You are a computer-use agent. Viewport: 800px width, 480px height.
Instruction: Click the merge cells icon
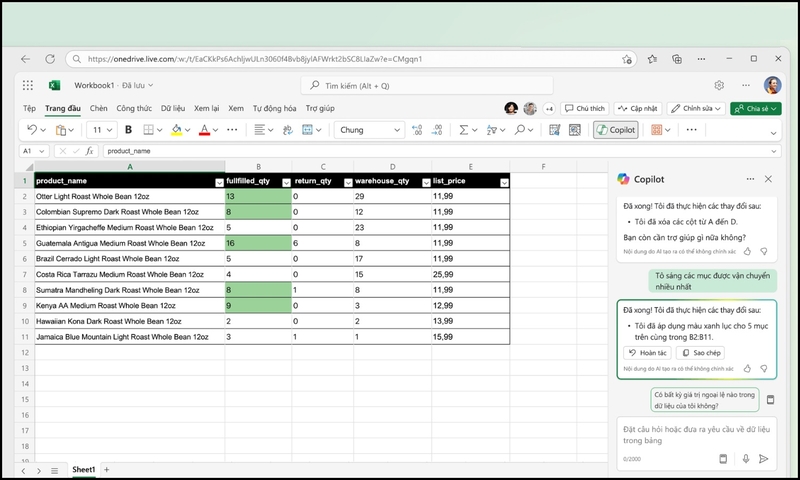tap(307, 130)
